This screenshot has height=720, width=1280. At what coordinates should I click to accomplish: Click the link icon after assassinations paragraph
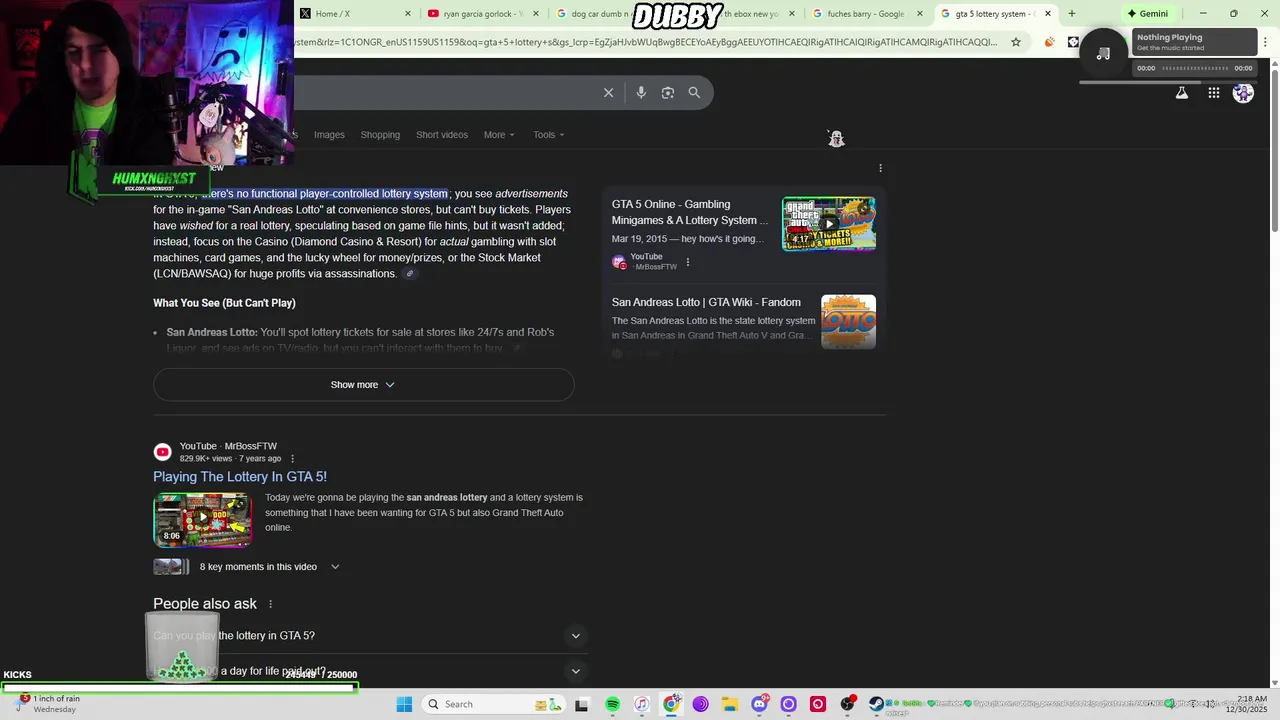409,274
